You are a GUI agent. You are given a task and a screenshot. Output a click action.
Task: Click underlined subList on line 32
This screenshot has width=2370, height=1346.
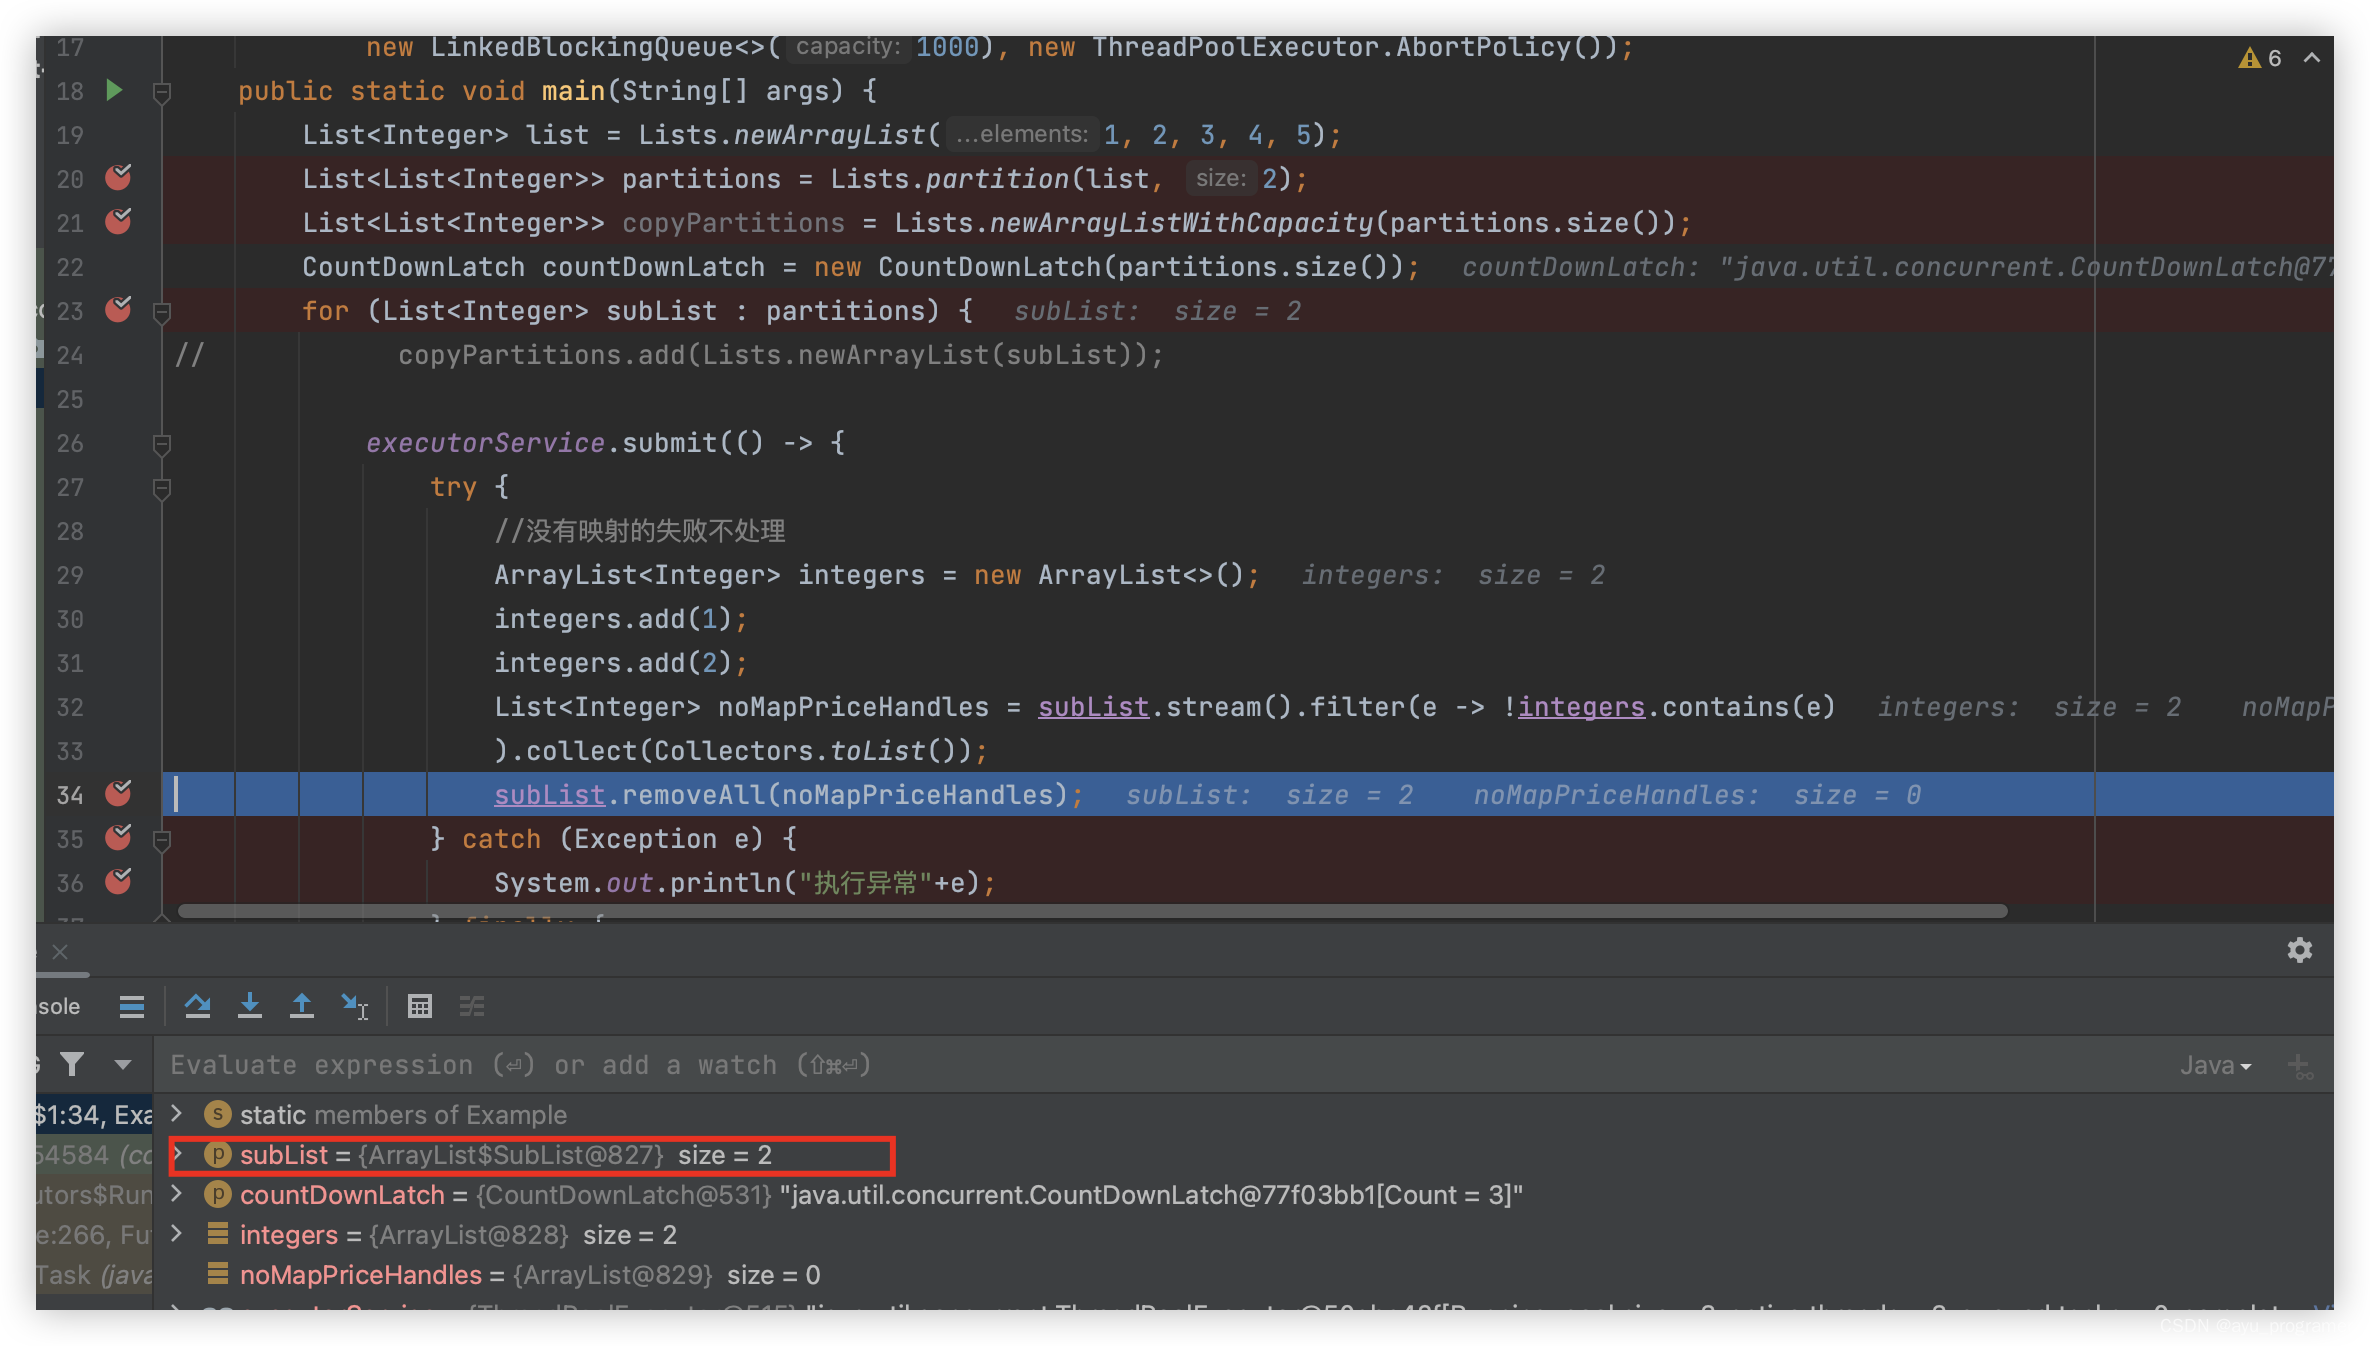[1093, 707]
